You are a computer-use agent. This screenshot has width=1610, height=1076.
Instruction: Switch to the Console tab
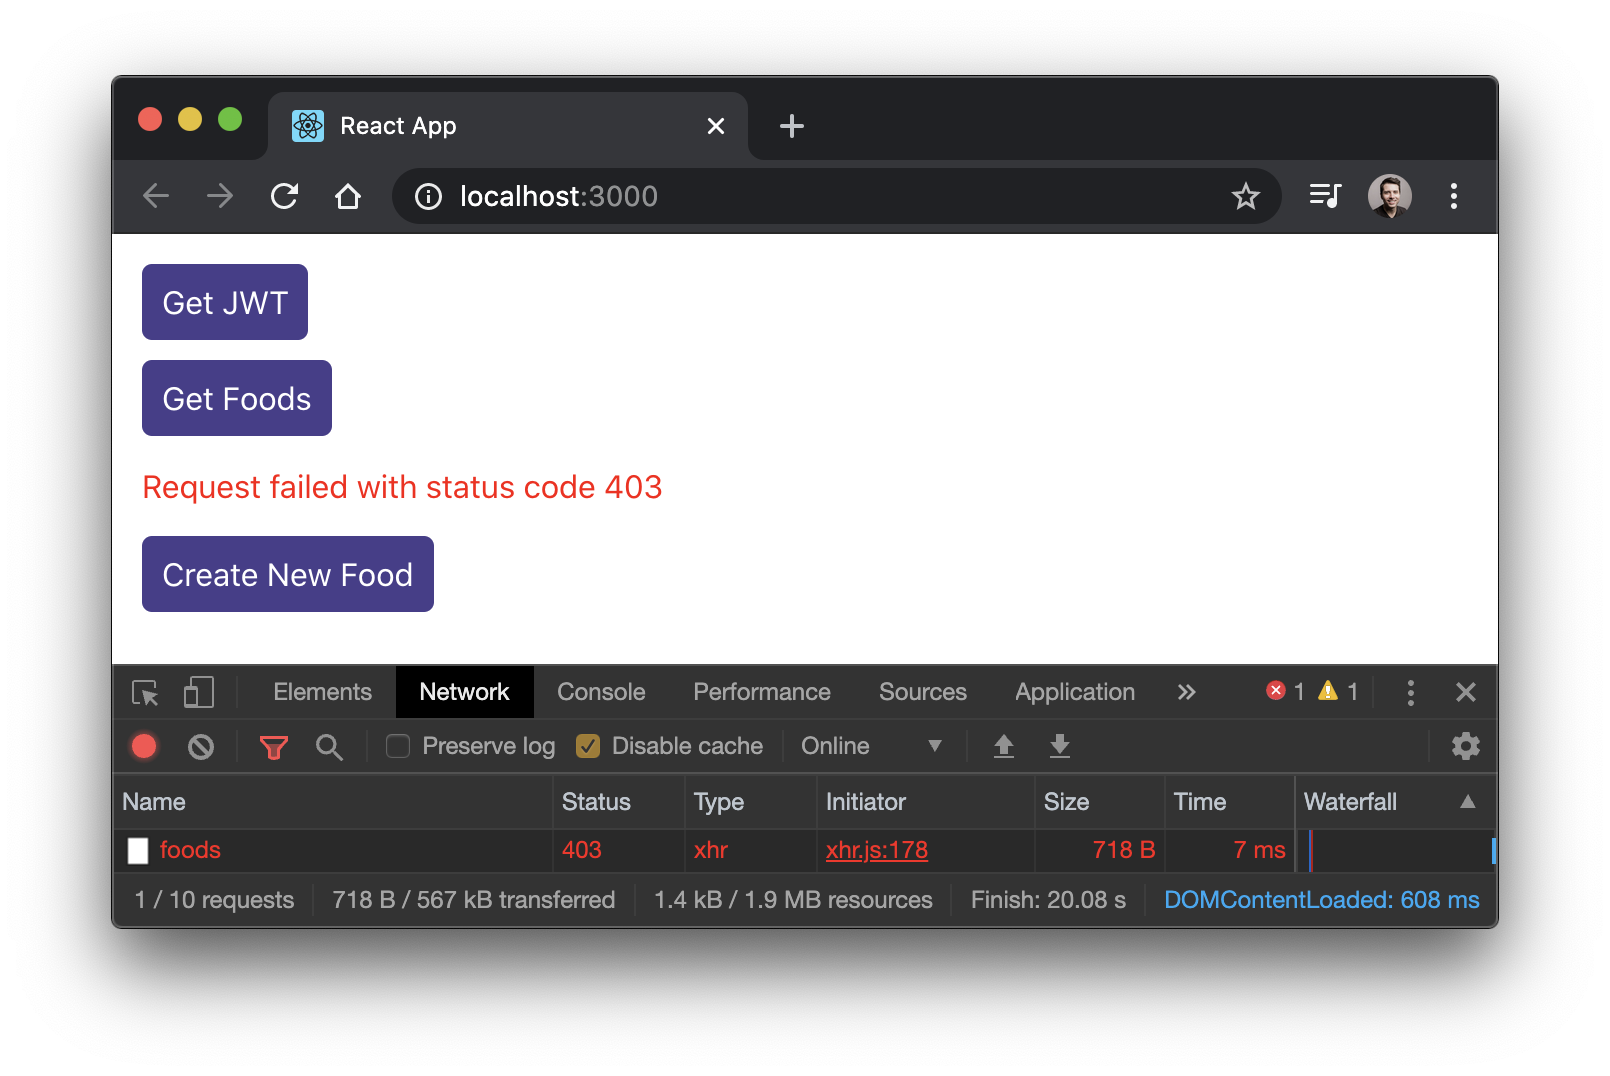(601, 693)
